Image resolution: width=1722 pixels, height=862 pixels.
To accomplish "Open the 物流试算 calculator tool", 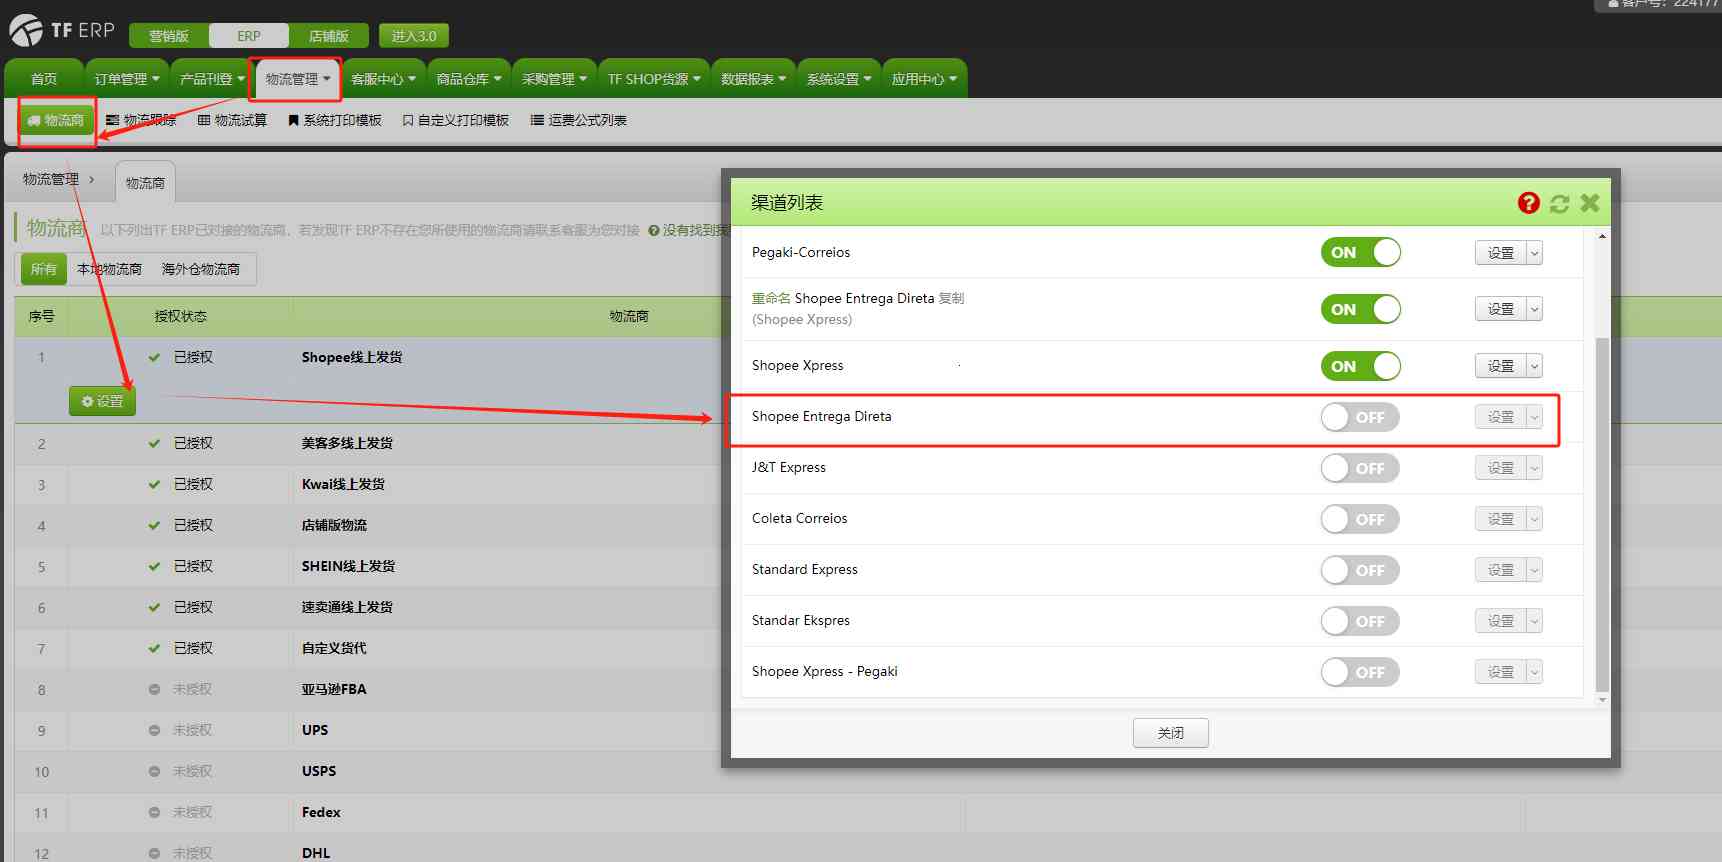I will [232, 120].
